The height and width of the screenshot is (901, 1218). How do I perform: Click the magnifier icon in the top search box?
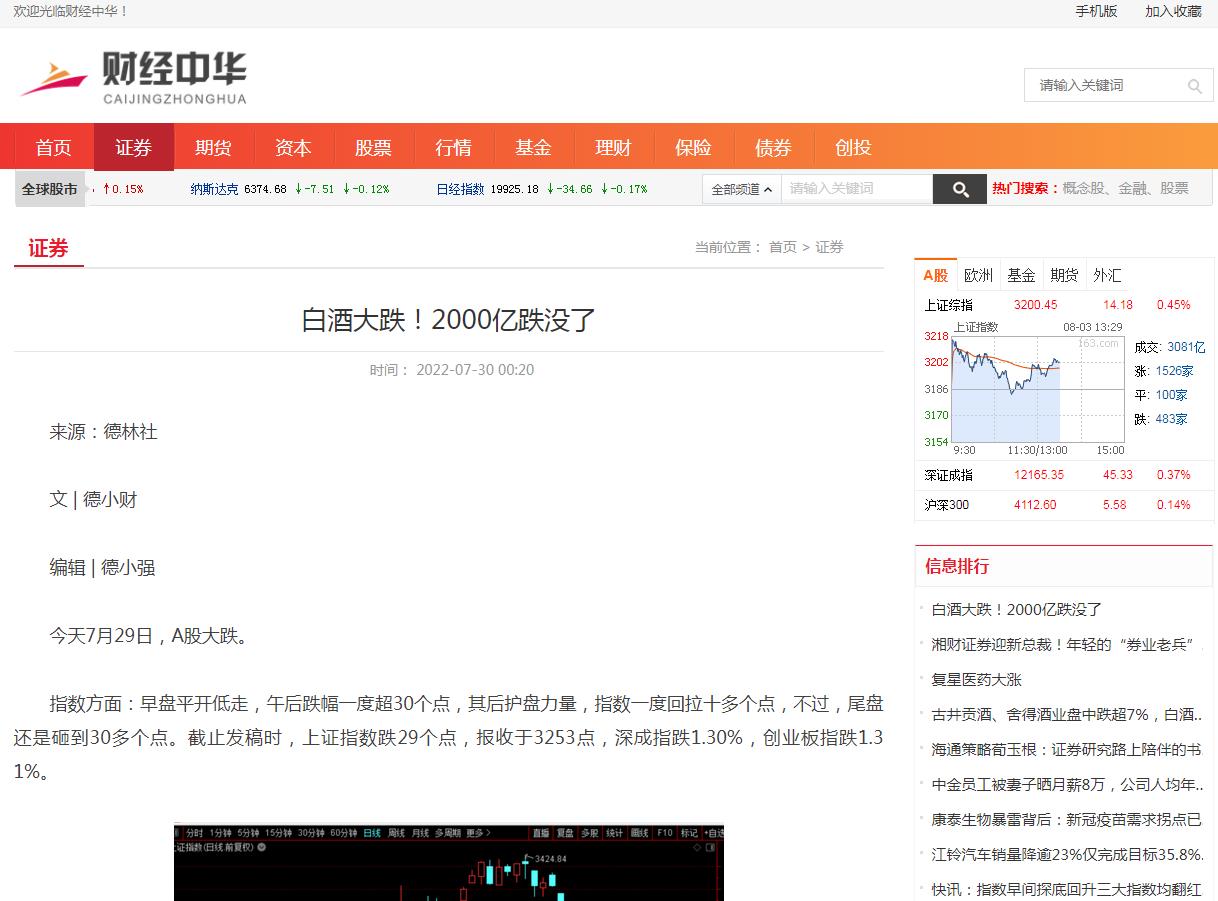point(1194,86)
